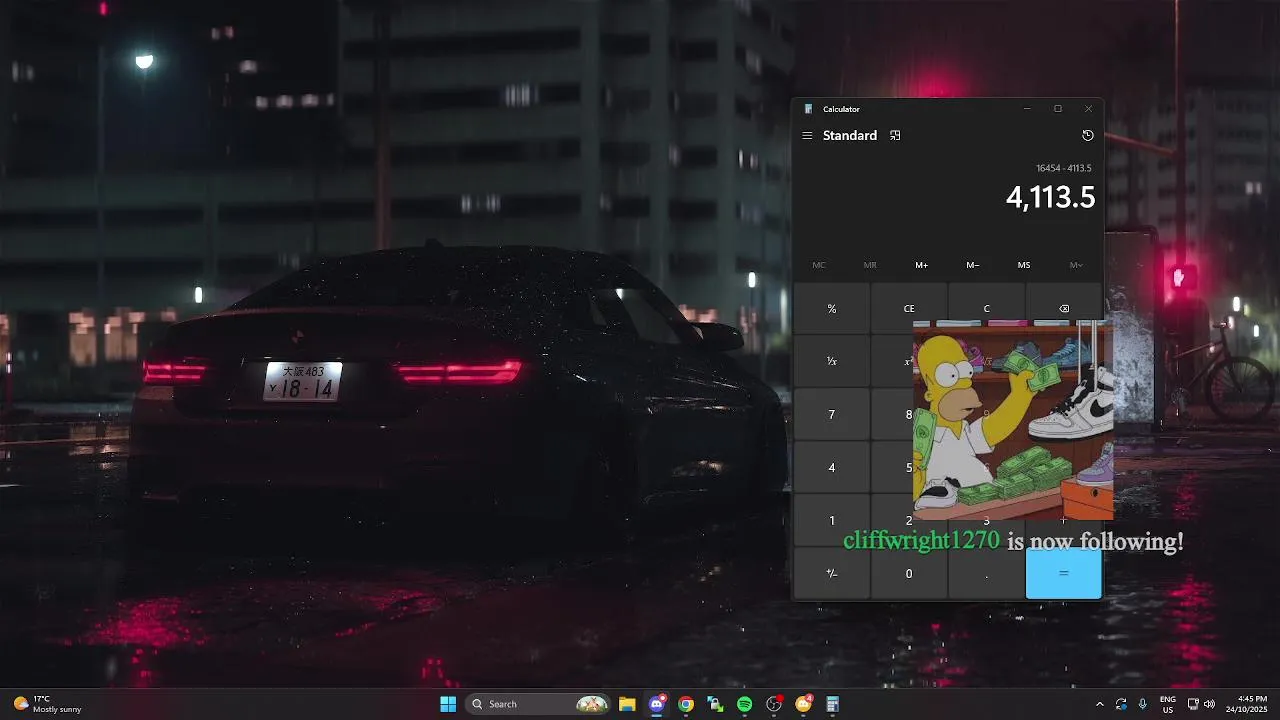Open Spotify from the taskbar
This screenshot has height=720, width=1280.
point(745,704)
